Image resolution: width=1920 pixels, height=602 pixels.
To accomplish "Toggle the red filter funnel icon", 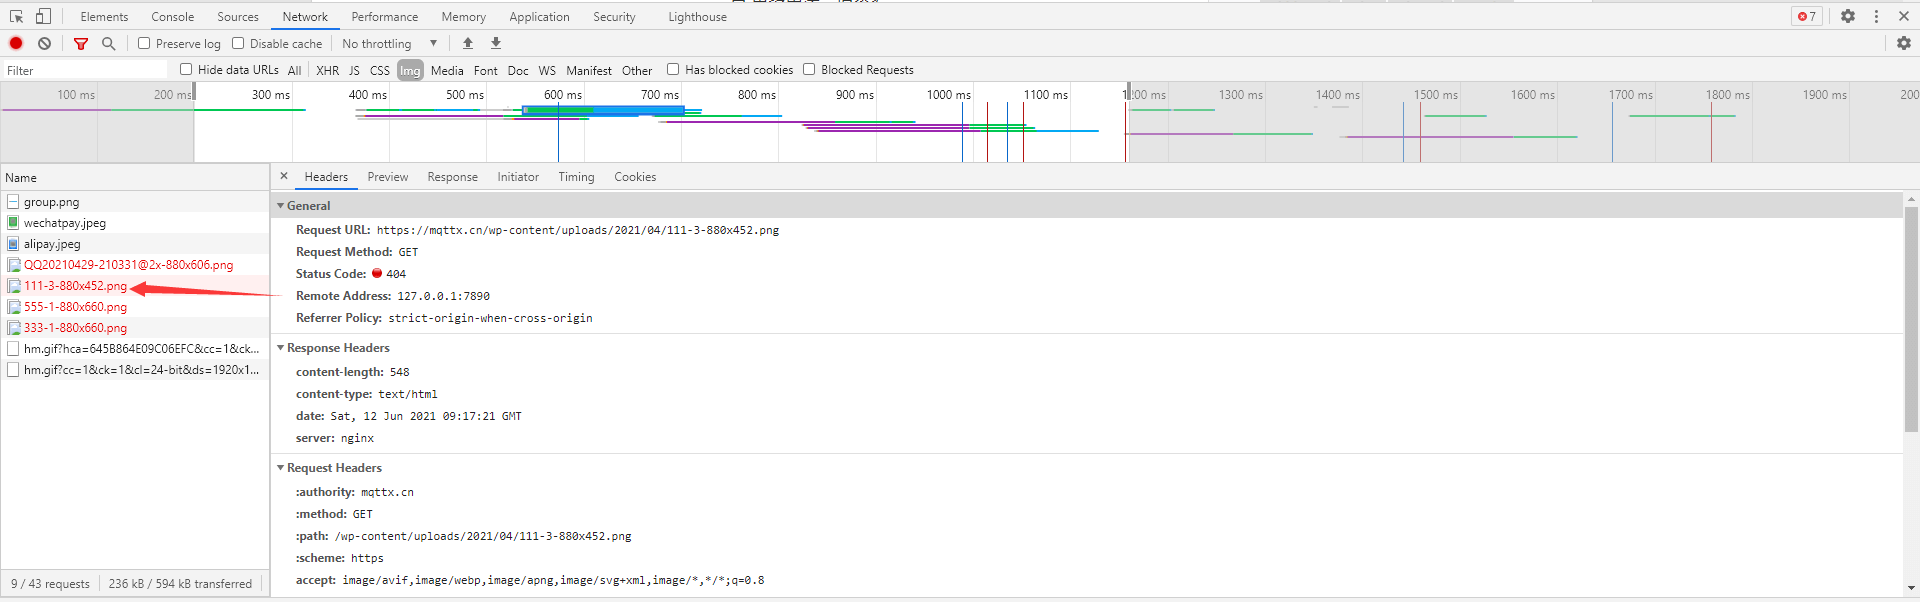I will [81, 43].
